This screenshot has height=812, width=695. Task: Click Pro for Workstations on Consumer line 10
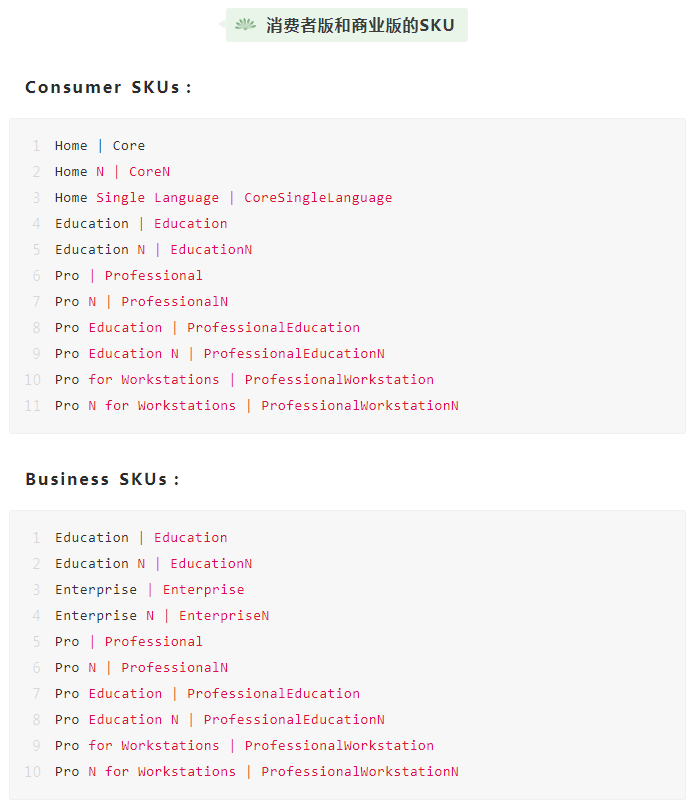pos(137,380)
